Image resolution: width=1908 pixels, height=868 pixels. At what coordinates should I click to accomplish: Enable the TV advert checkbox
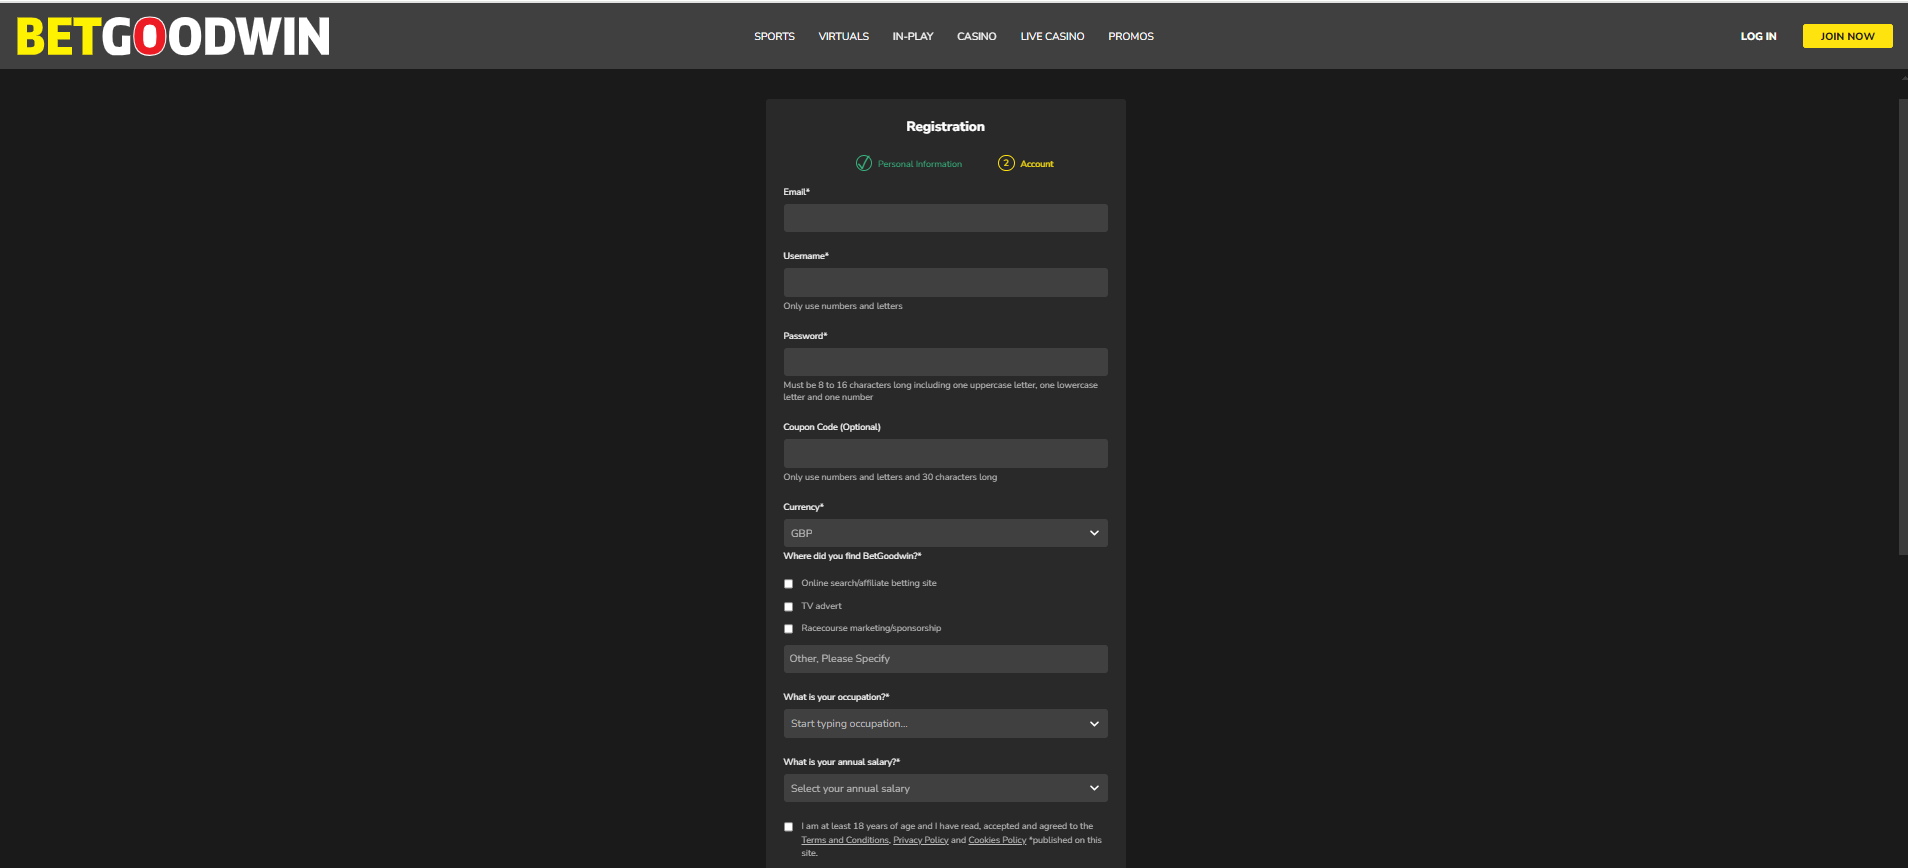tap(789, 607)
